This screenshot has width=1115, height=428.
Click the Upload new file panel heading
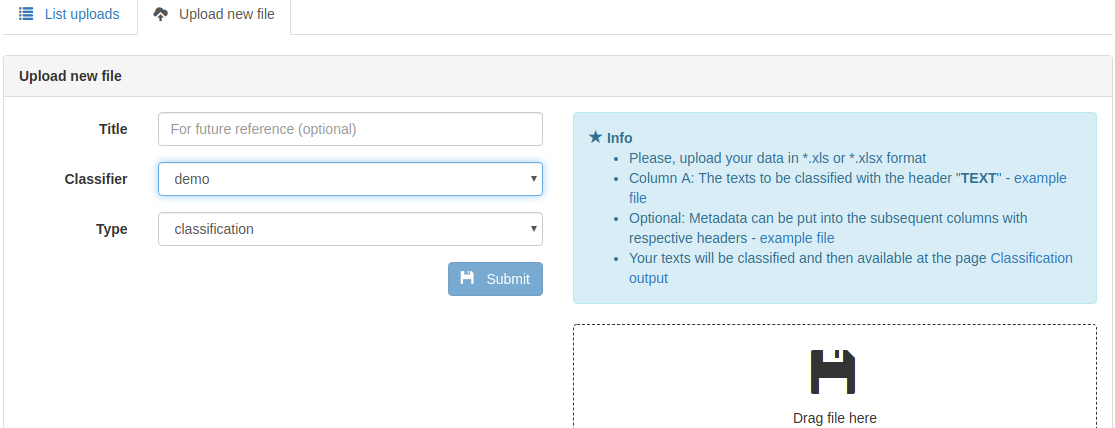(70, 76)
